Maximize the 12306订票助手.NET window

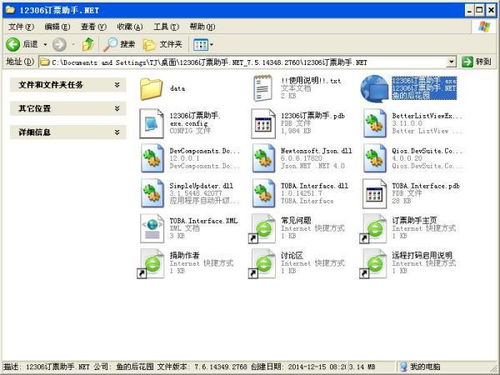click(479, 10)
